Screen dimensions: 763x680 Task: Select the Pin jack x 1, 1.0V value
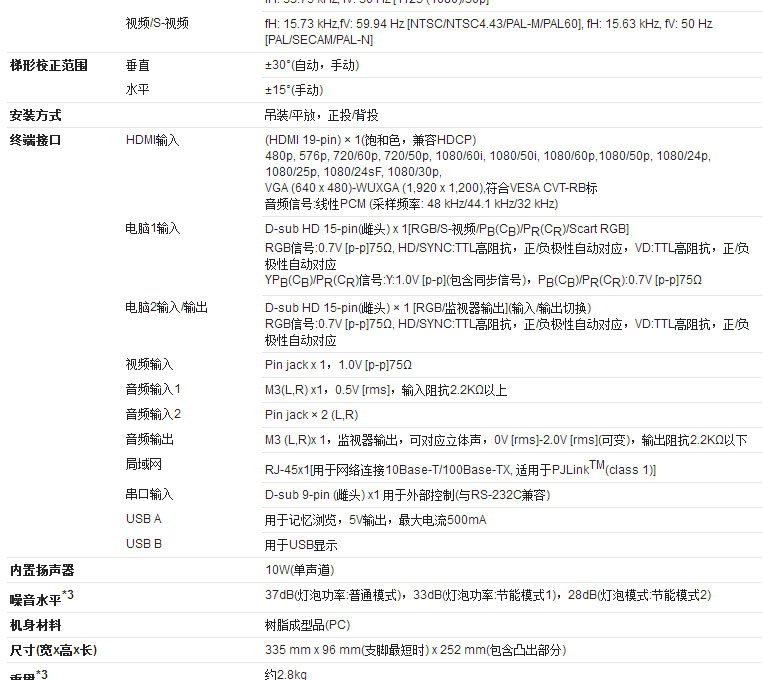tap(339, 365)
